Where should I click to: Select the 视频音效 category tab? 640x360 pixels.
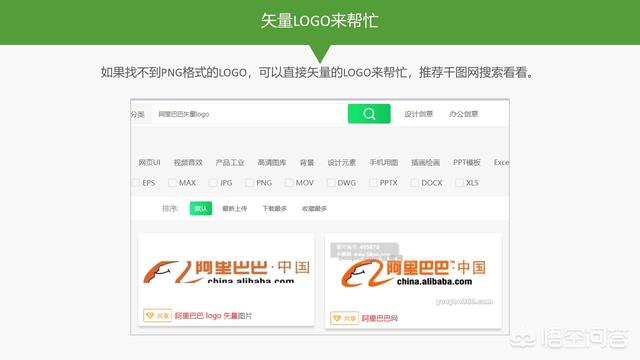(188, 162)
